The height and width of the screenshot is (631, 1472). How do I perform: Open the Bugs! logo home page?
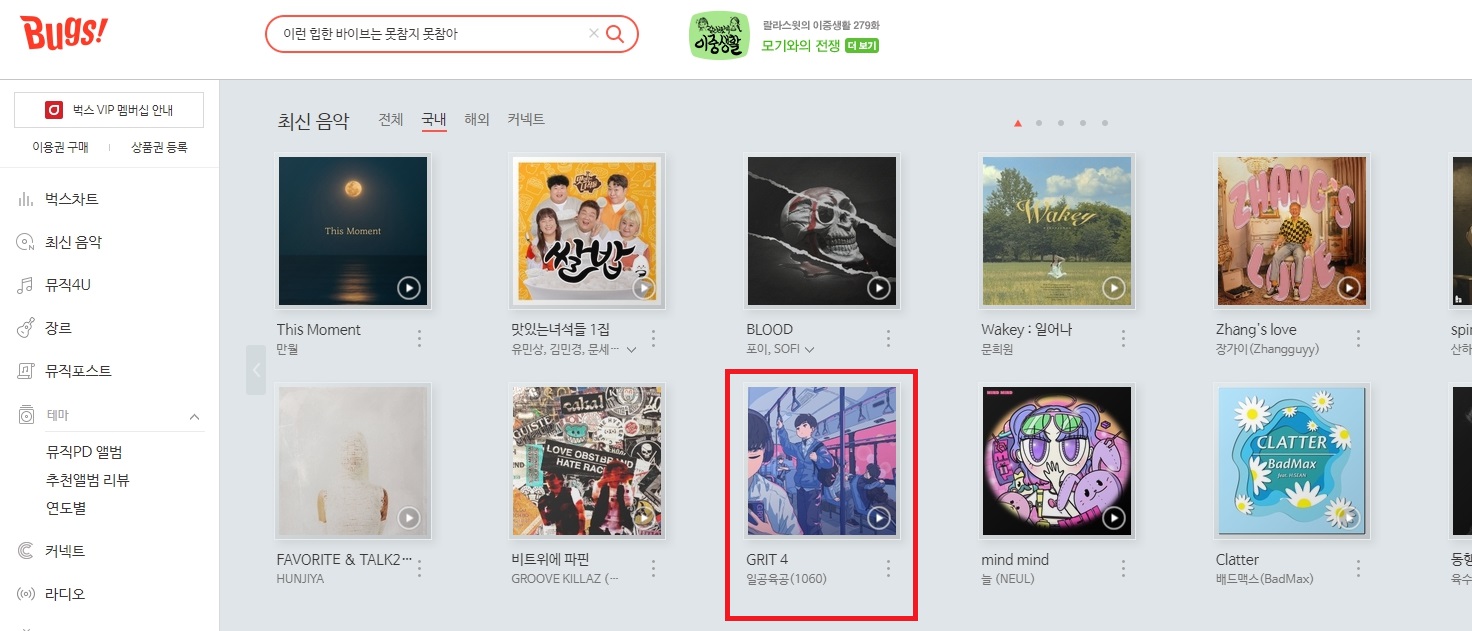coord(64,35)
